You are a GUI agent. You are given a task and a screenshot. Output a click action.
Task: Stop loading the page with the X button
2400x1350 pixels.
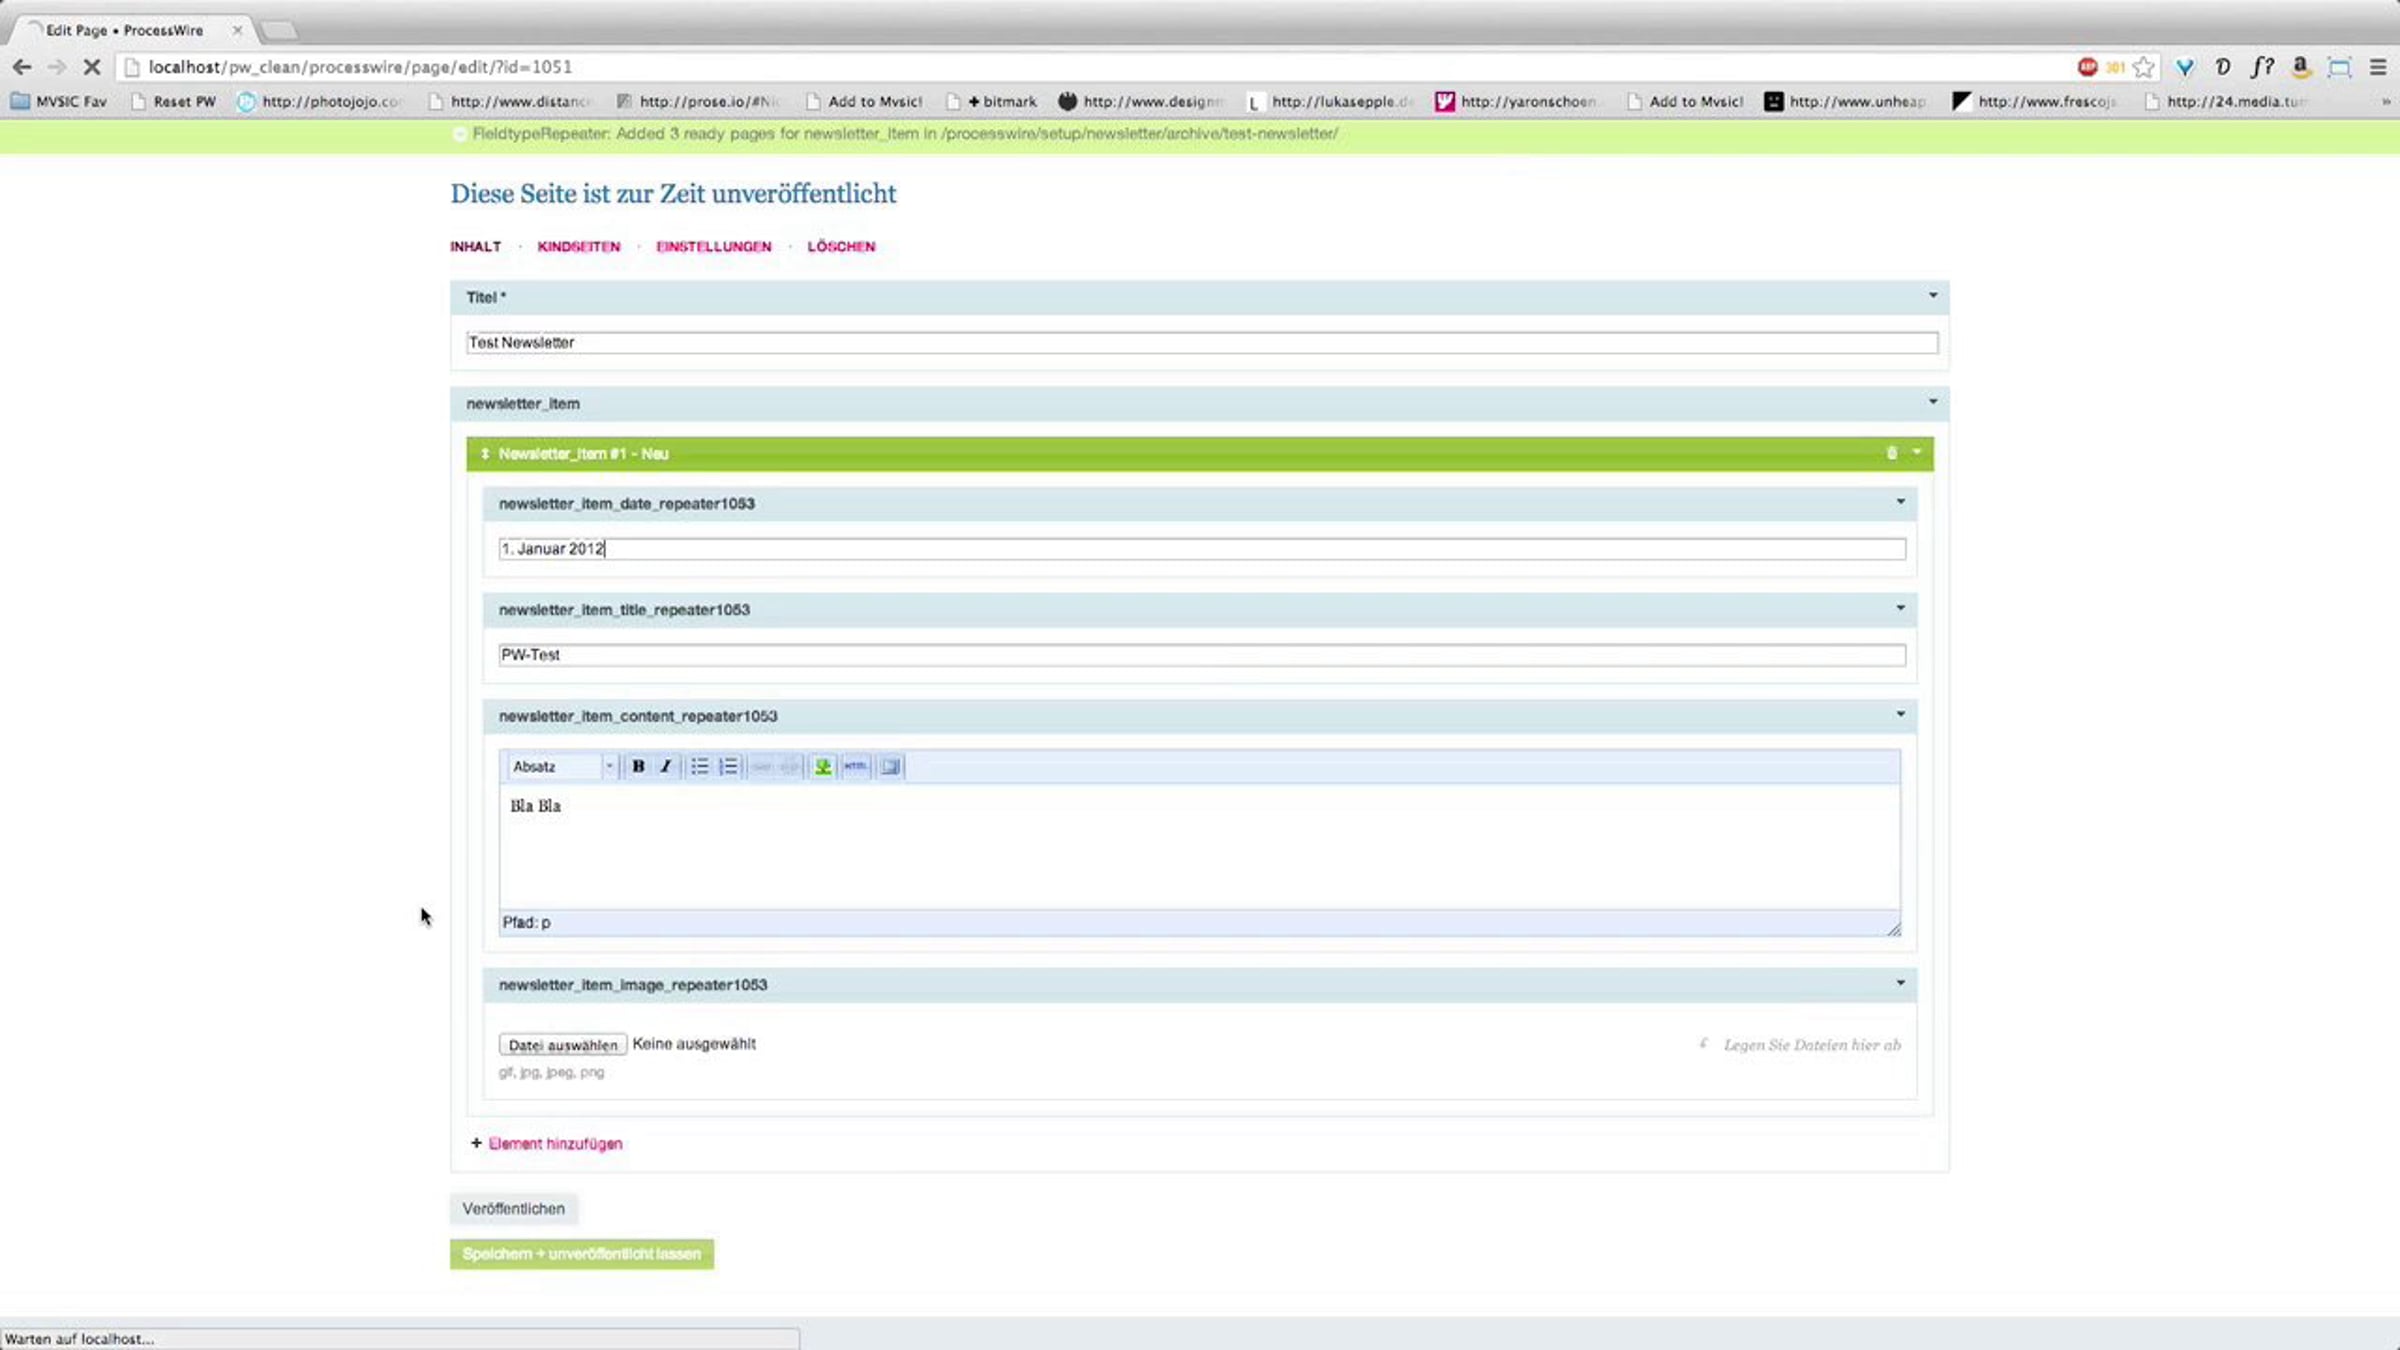(91, 67)
